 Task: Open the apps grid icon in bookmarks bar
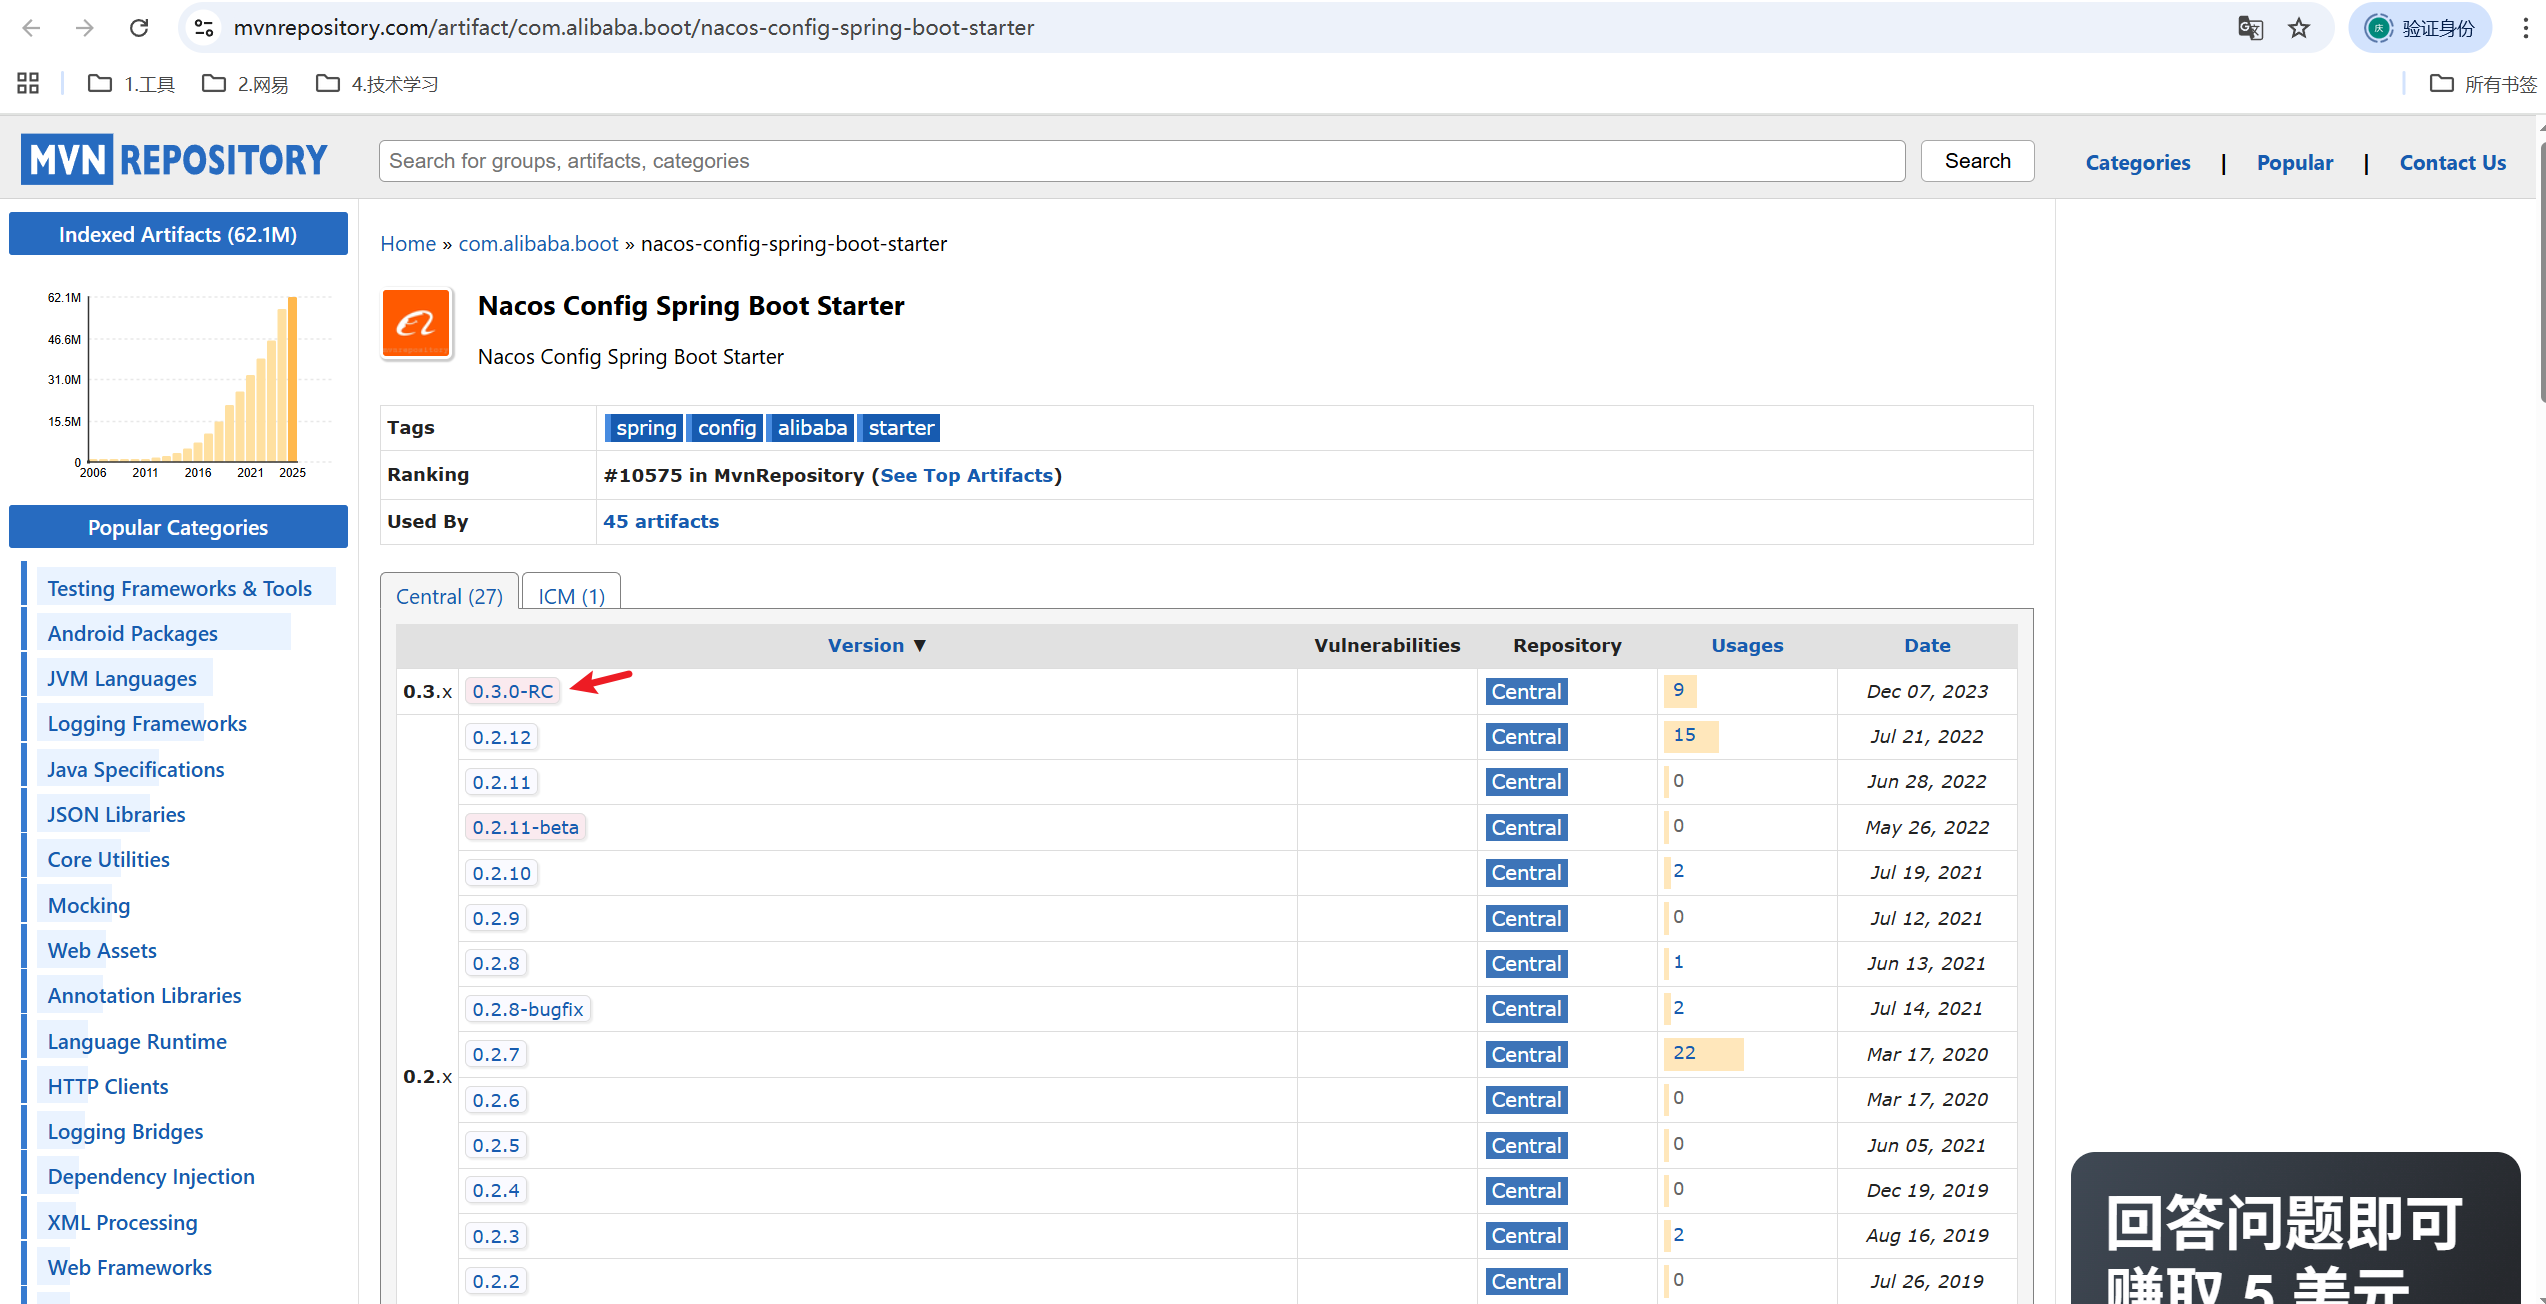pyautogui.click(x=28, y=84)
